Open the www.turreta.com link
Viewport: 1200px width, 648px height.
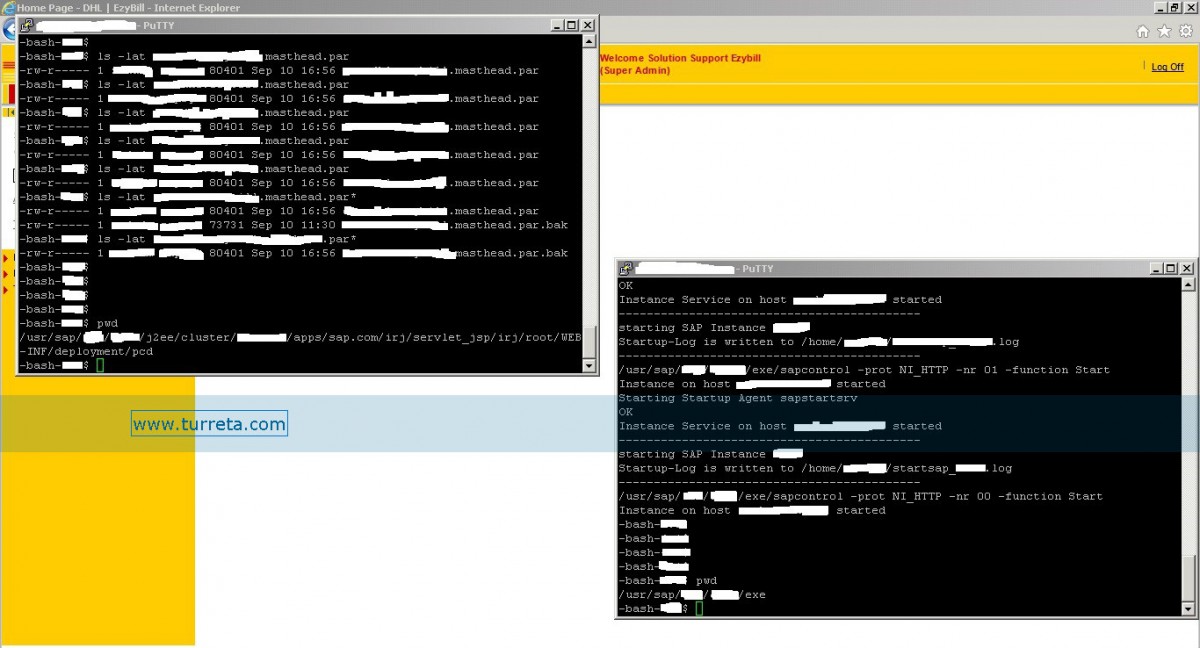point(209,424)
